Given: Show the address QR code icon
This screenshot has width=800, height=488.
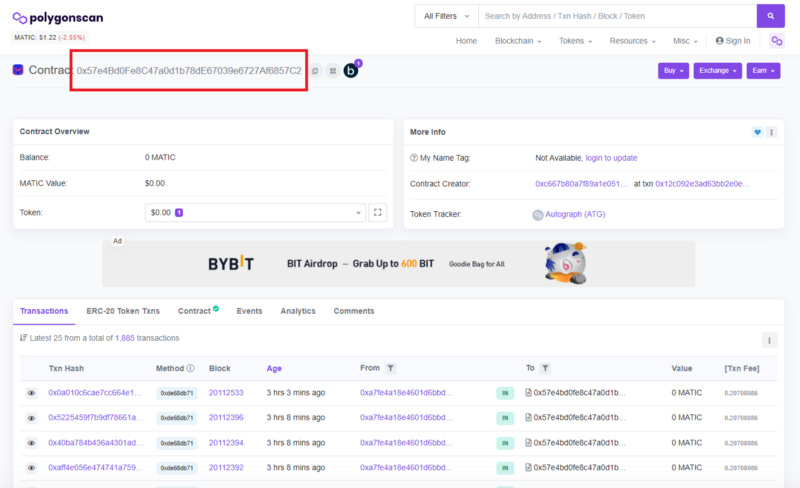Looking at the screenshot, I should (333, 71).
